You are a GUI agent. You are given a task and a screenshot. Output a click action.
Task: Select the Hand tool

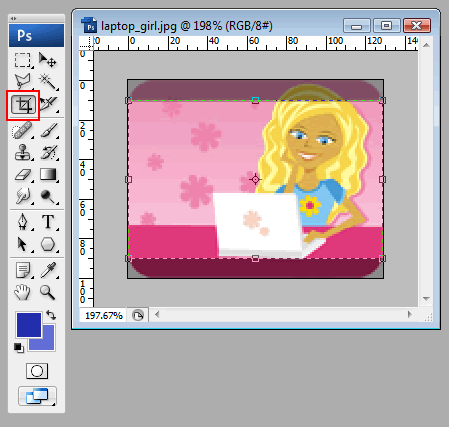(22, 292)
